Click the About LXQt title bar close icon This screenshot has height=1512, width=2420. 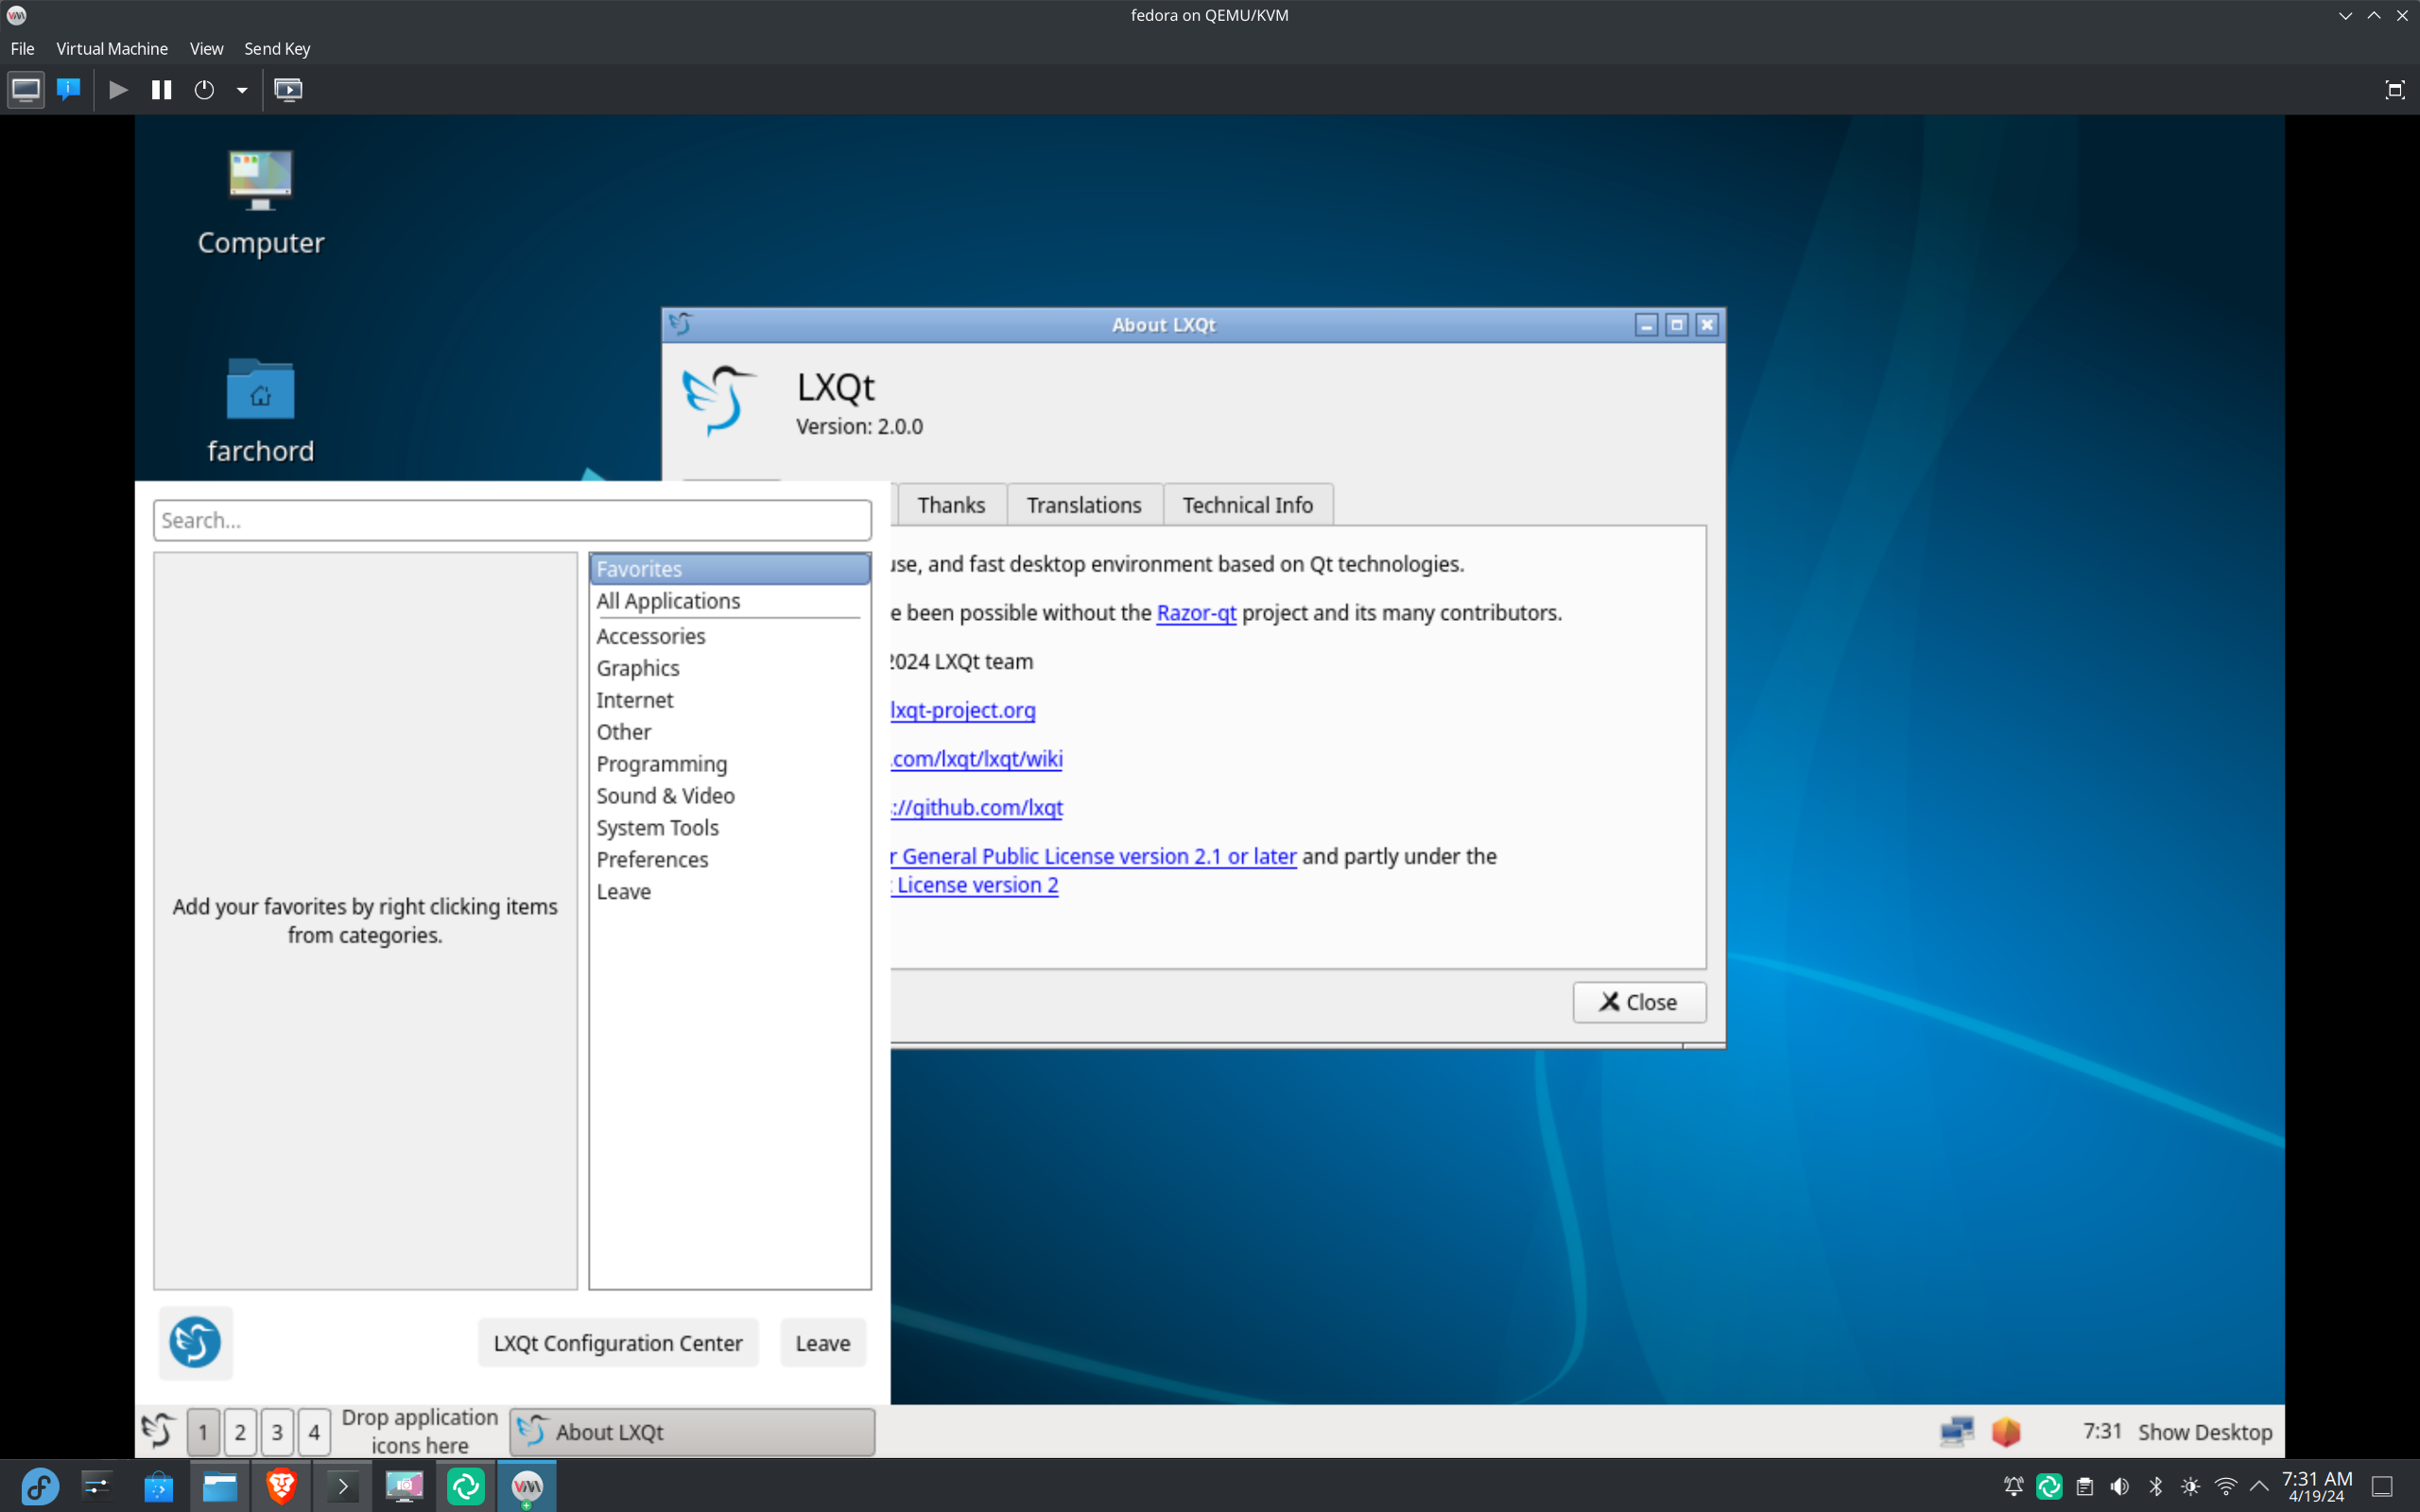(1707, 325)
